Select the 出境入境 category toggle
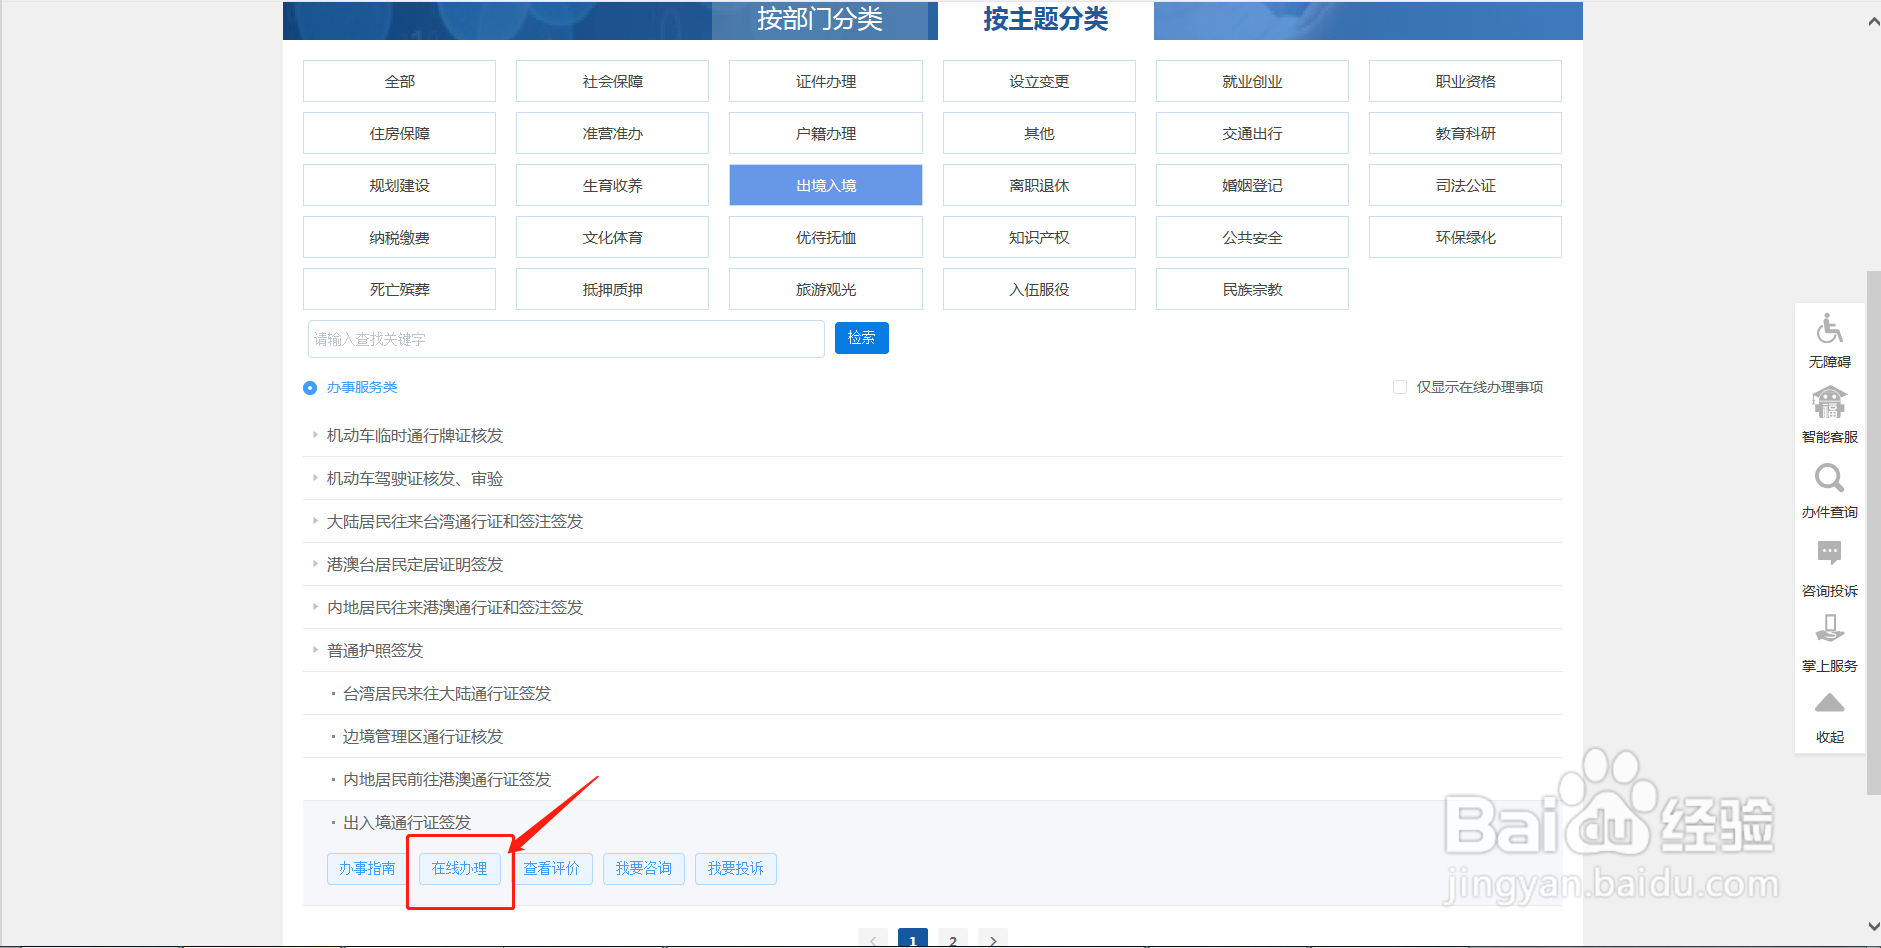 (x=825, y=184)
